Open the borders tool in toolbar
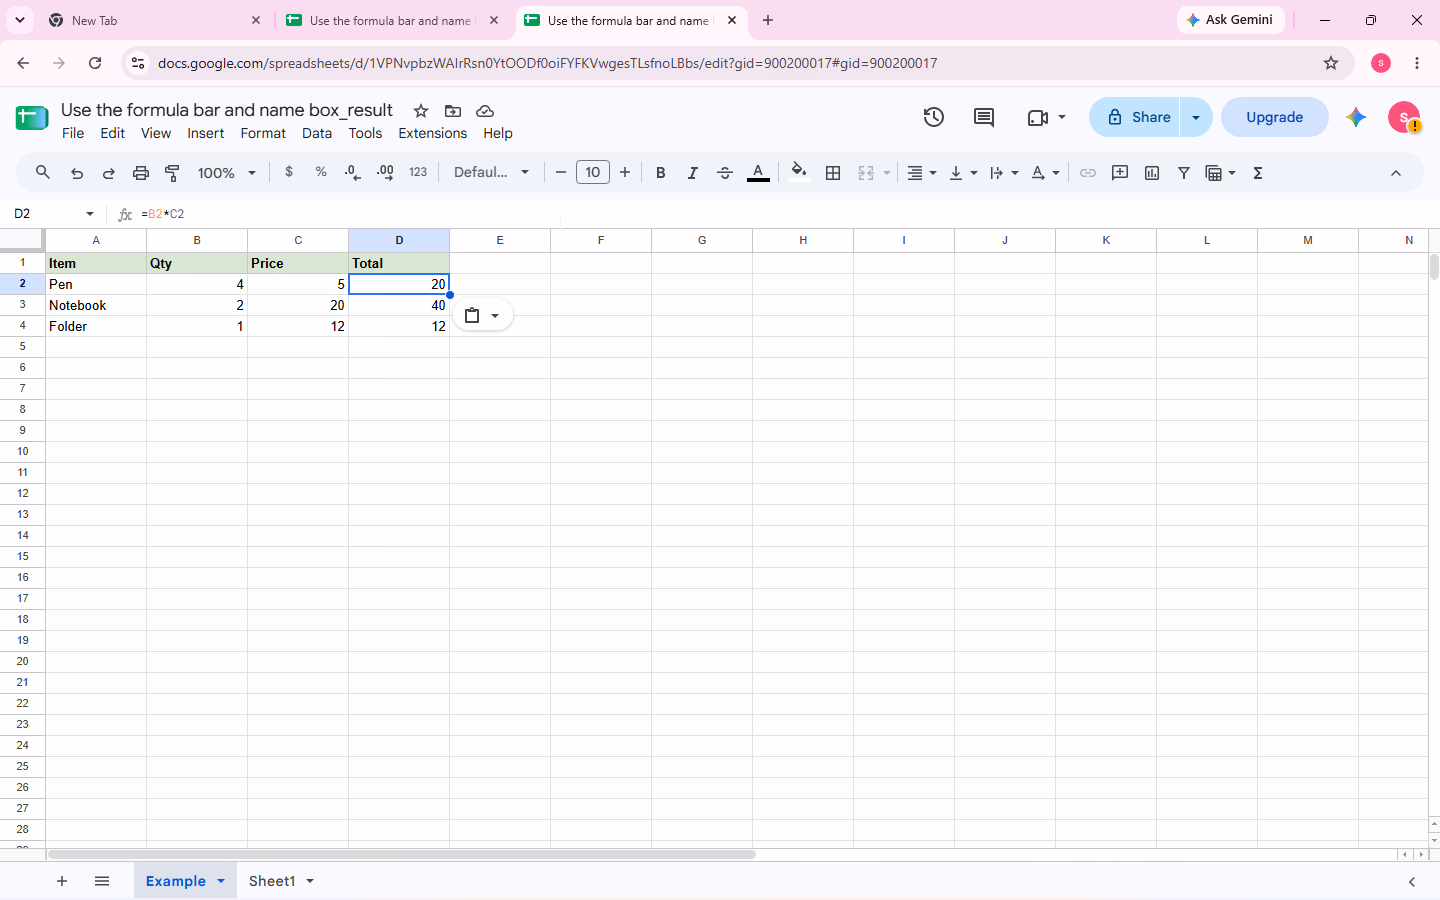Screen dimensions: 1440x900 [x=832, y=173]
